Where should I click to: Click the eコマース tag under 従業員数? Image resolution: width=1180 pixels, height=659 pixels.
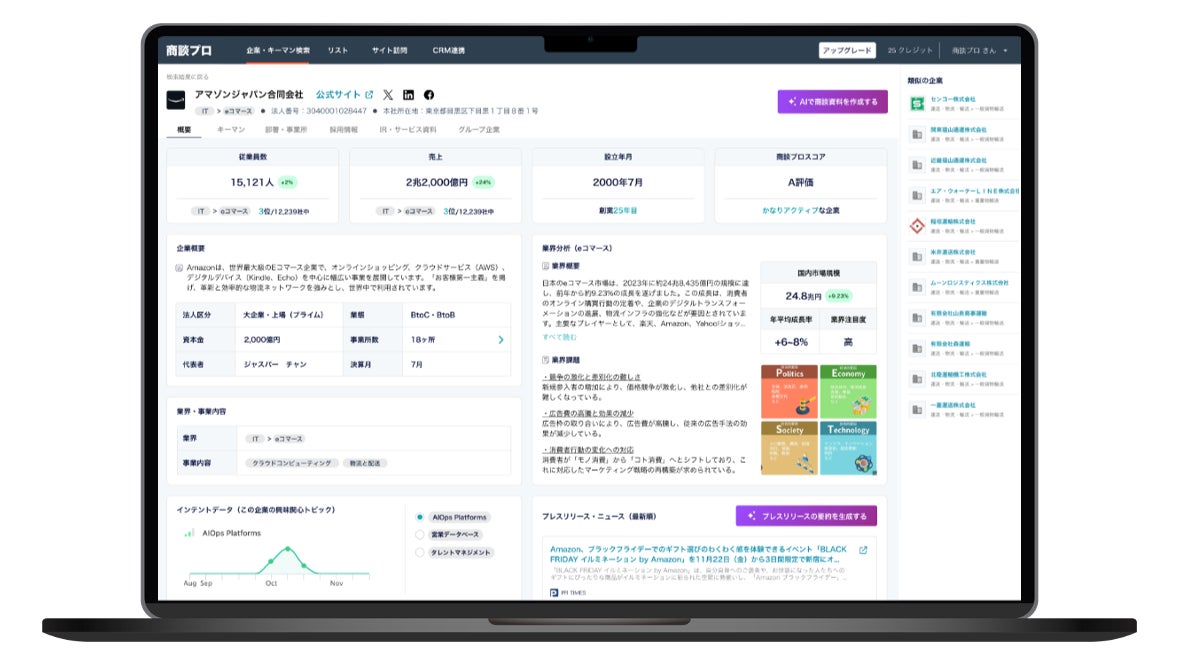pos(234,211)
